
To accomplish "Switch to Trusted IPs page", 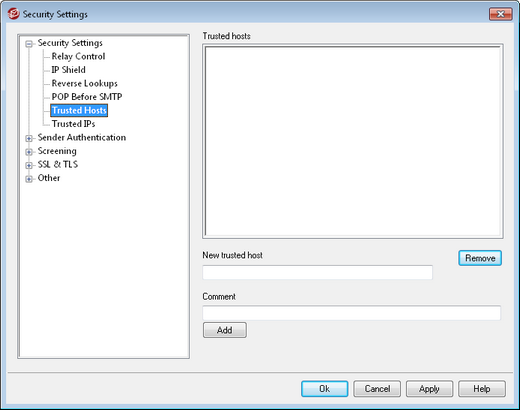I will click(x=73, y=124).
